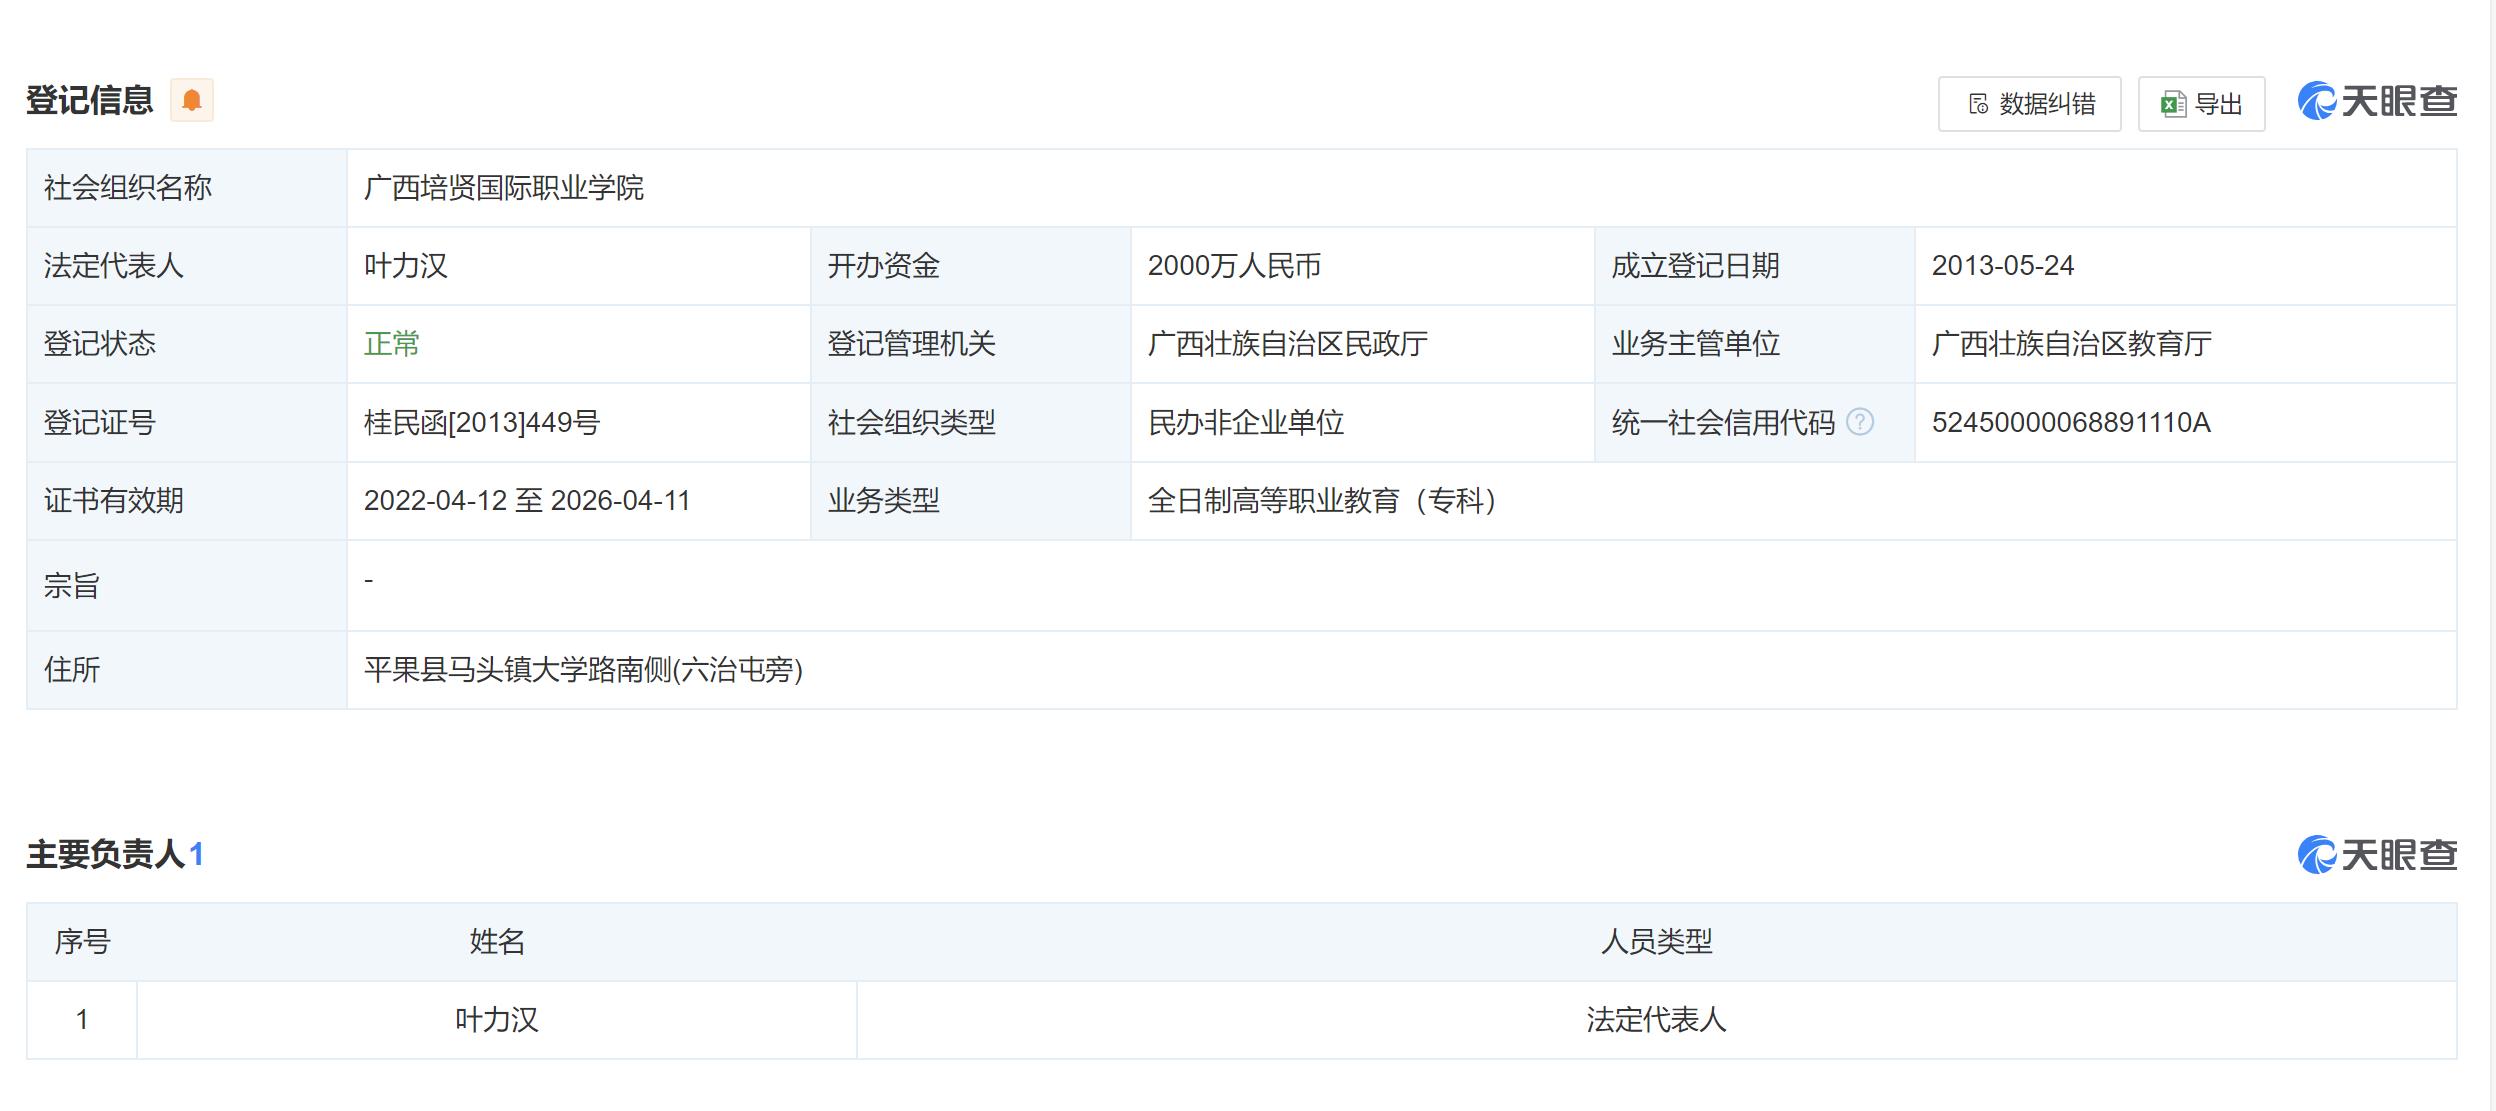This screenshot has height=1111, width=2496.
Task: Click the 主要负责人 section heading
Action: pos(106,854)
